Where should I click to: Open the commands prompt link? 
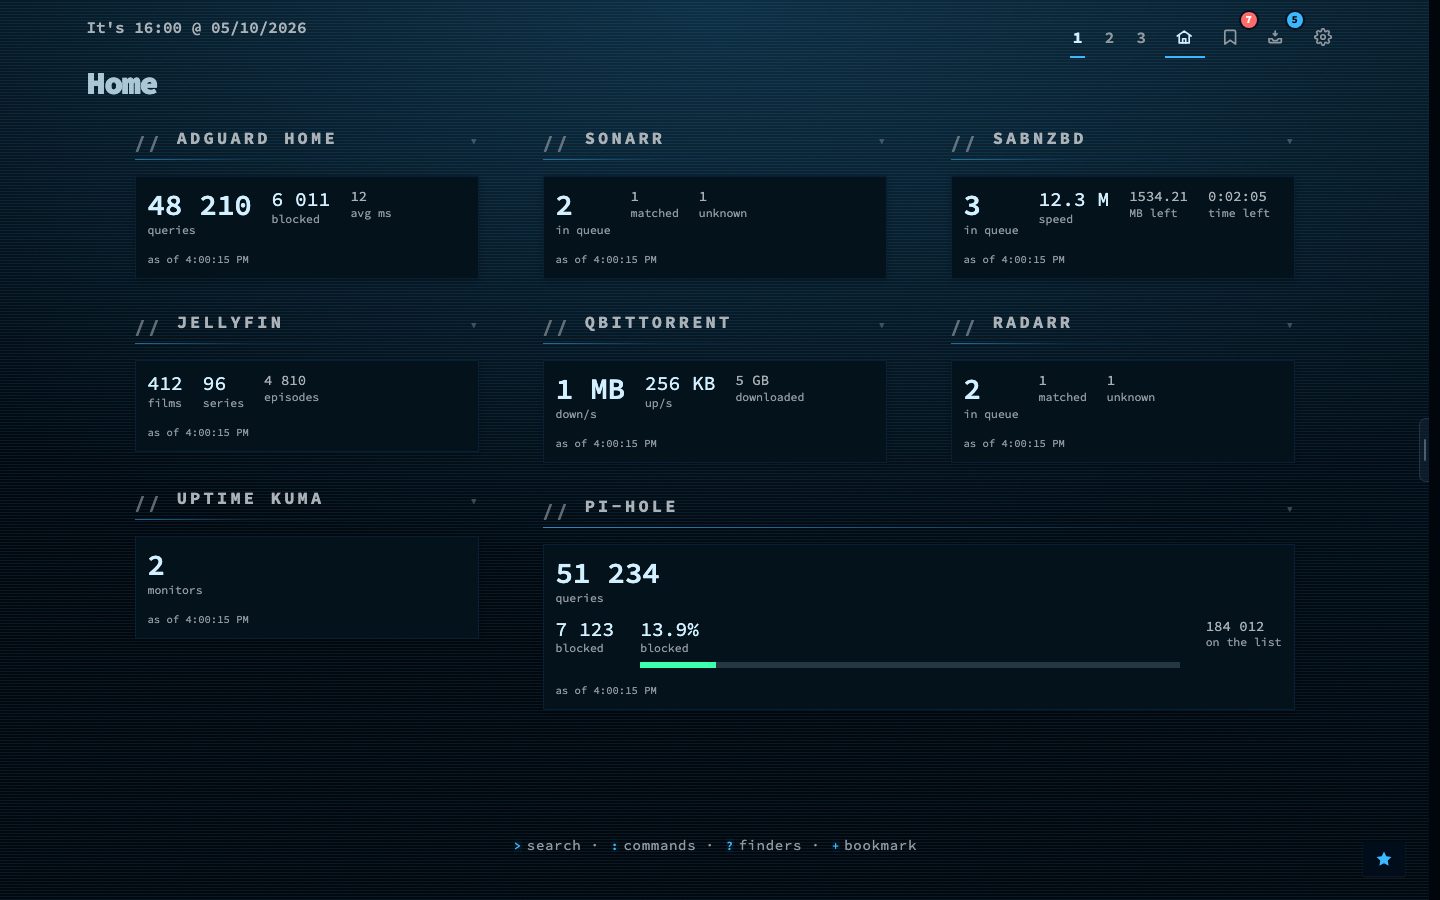click(653, 845)
